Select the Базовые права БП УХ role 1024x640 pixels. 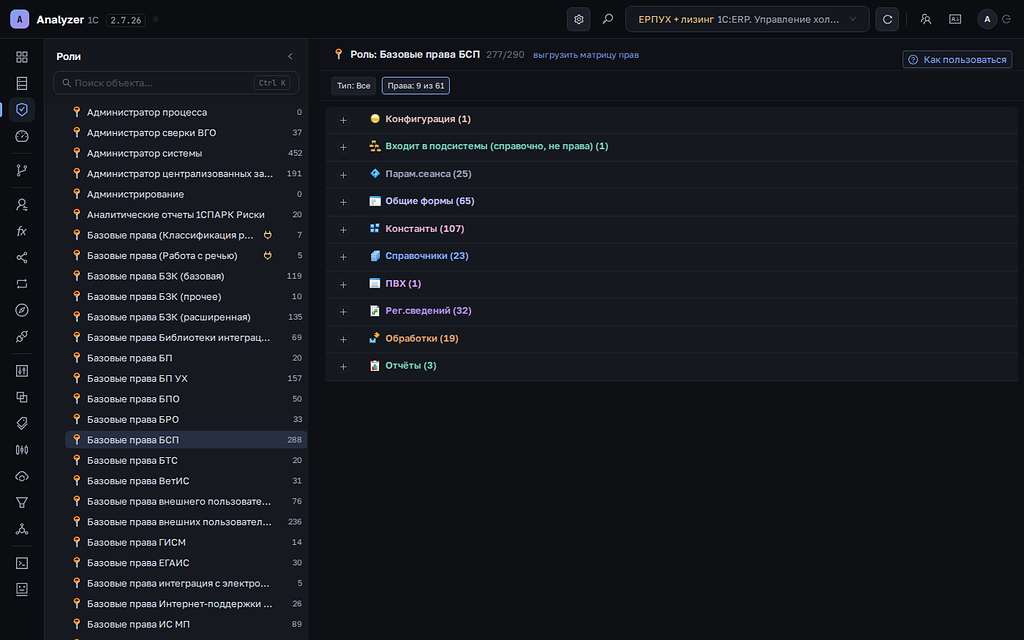186,378
